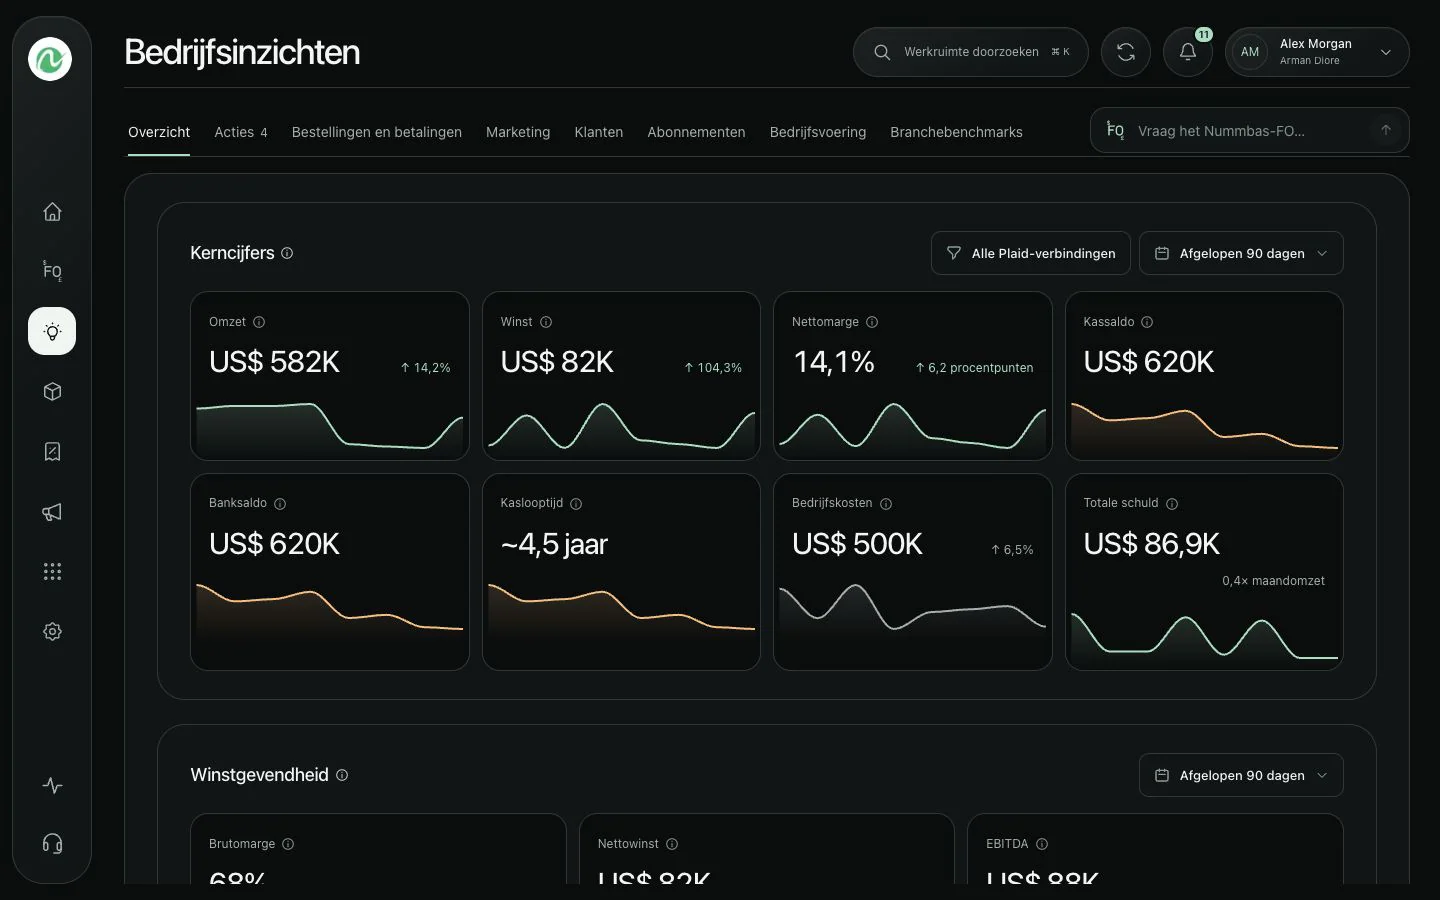Switch to the Marketing tab

518,132
